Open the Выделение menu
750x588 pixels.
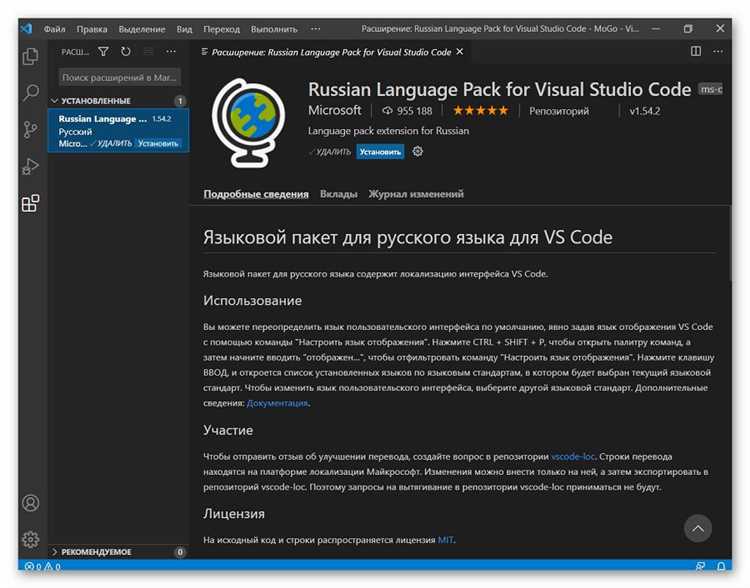click(142, 29)
